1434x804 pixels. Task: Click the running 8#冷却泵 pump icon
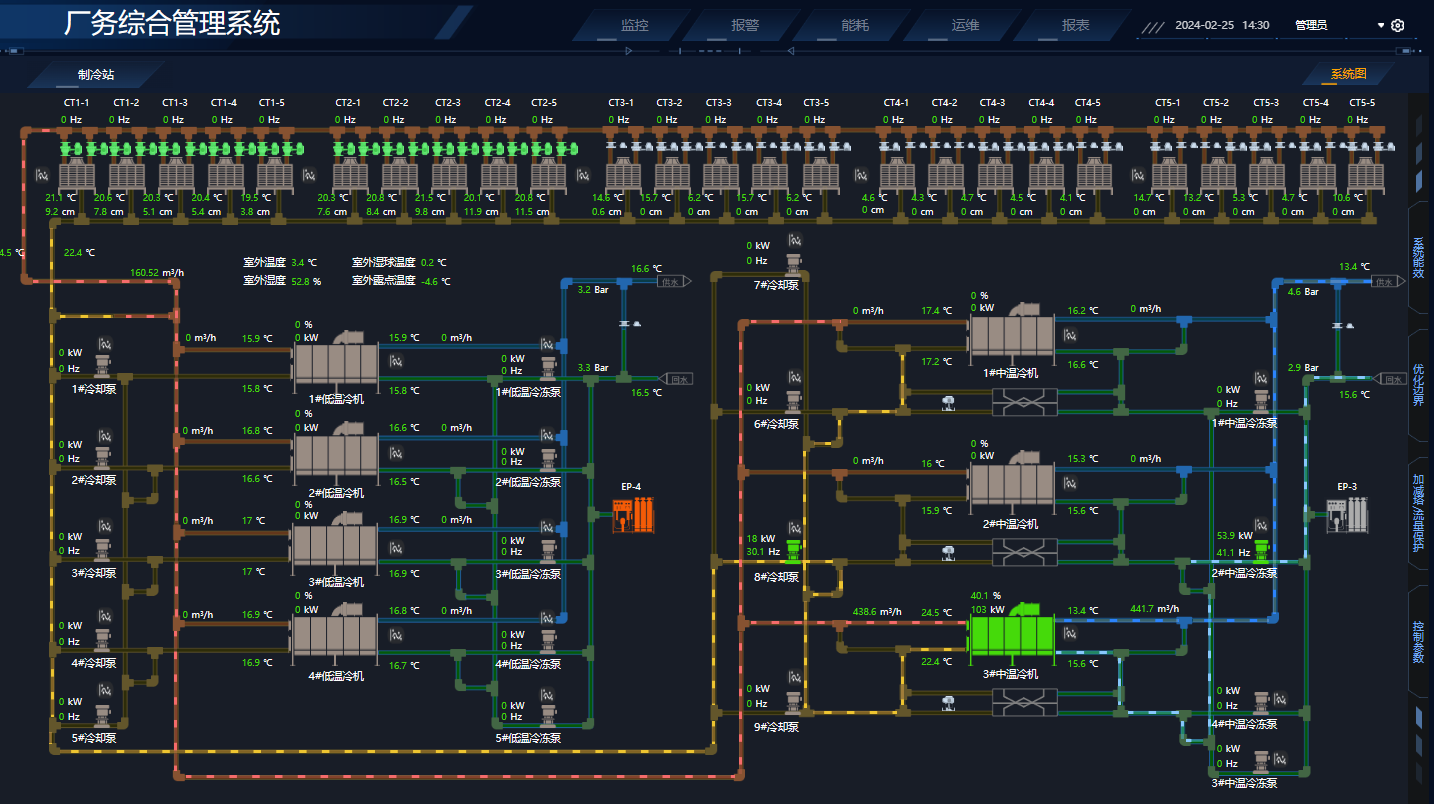point(795,551)
